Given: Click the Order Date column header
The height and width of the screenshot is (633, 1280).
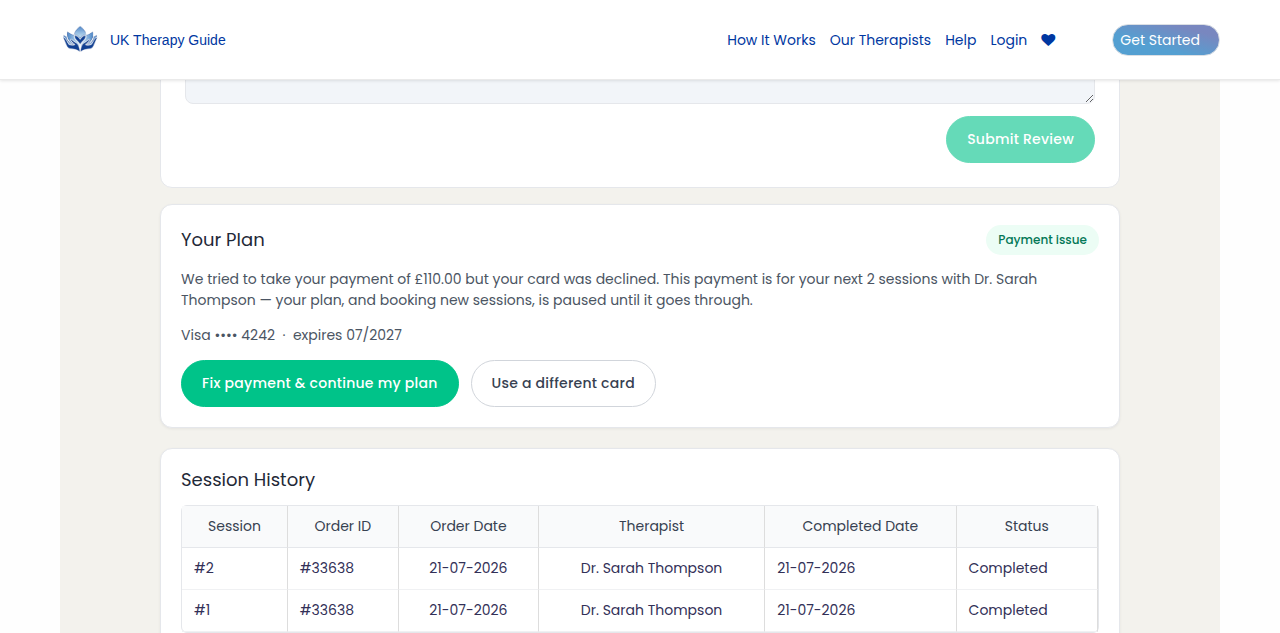Looking at the screenshot, I should tap(468, 526).
